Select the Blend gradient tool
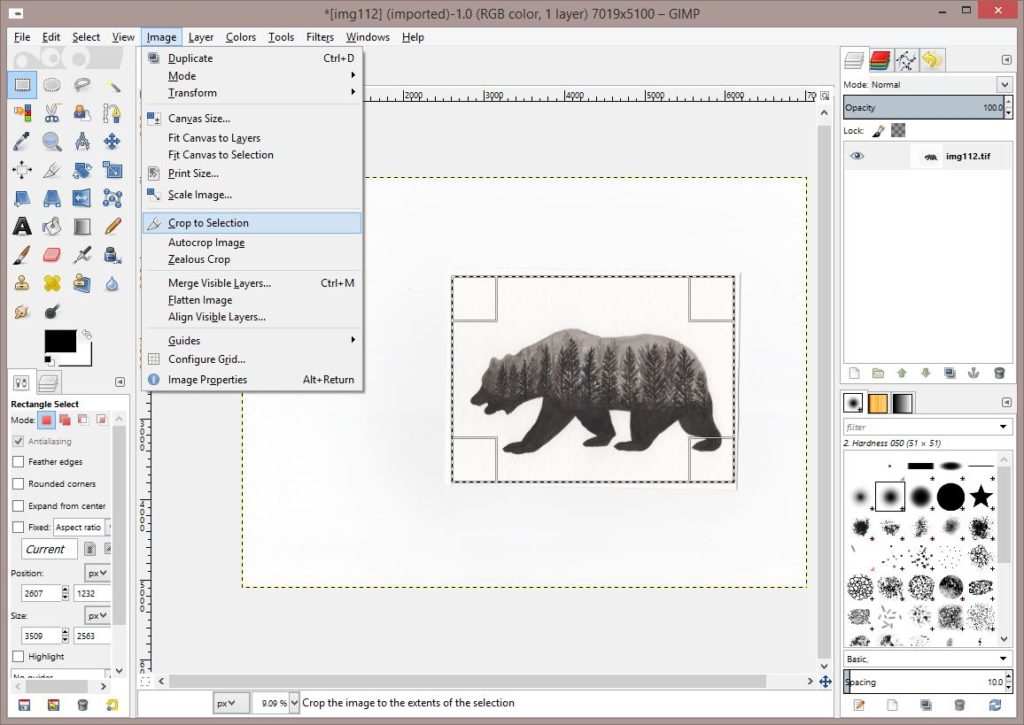This screenshot has width=1024, height=725. tap(82, 226)
